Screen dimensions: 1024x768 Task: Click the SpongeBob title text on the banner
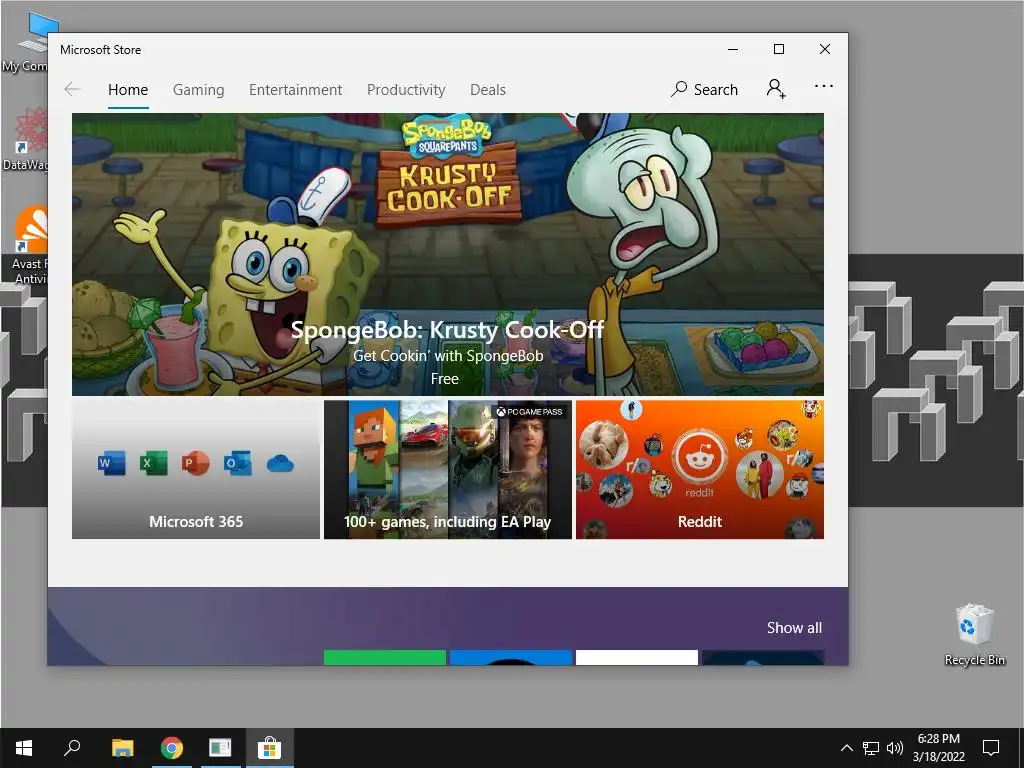coord(447,330)
